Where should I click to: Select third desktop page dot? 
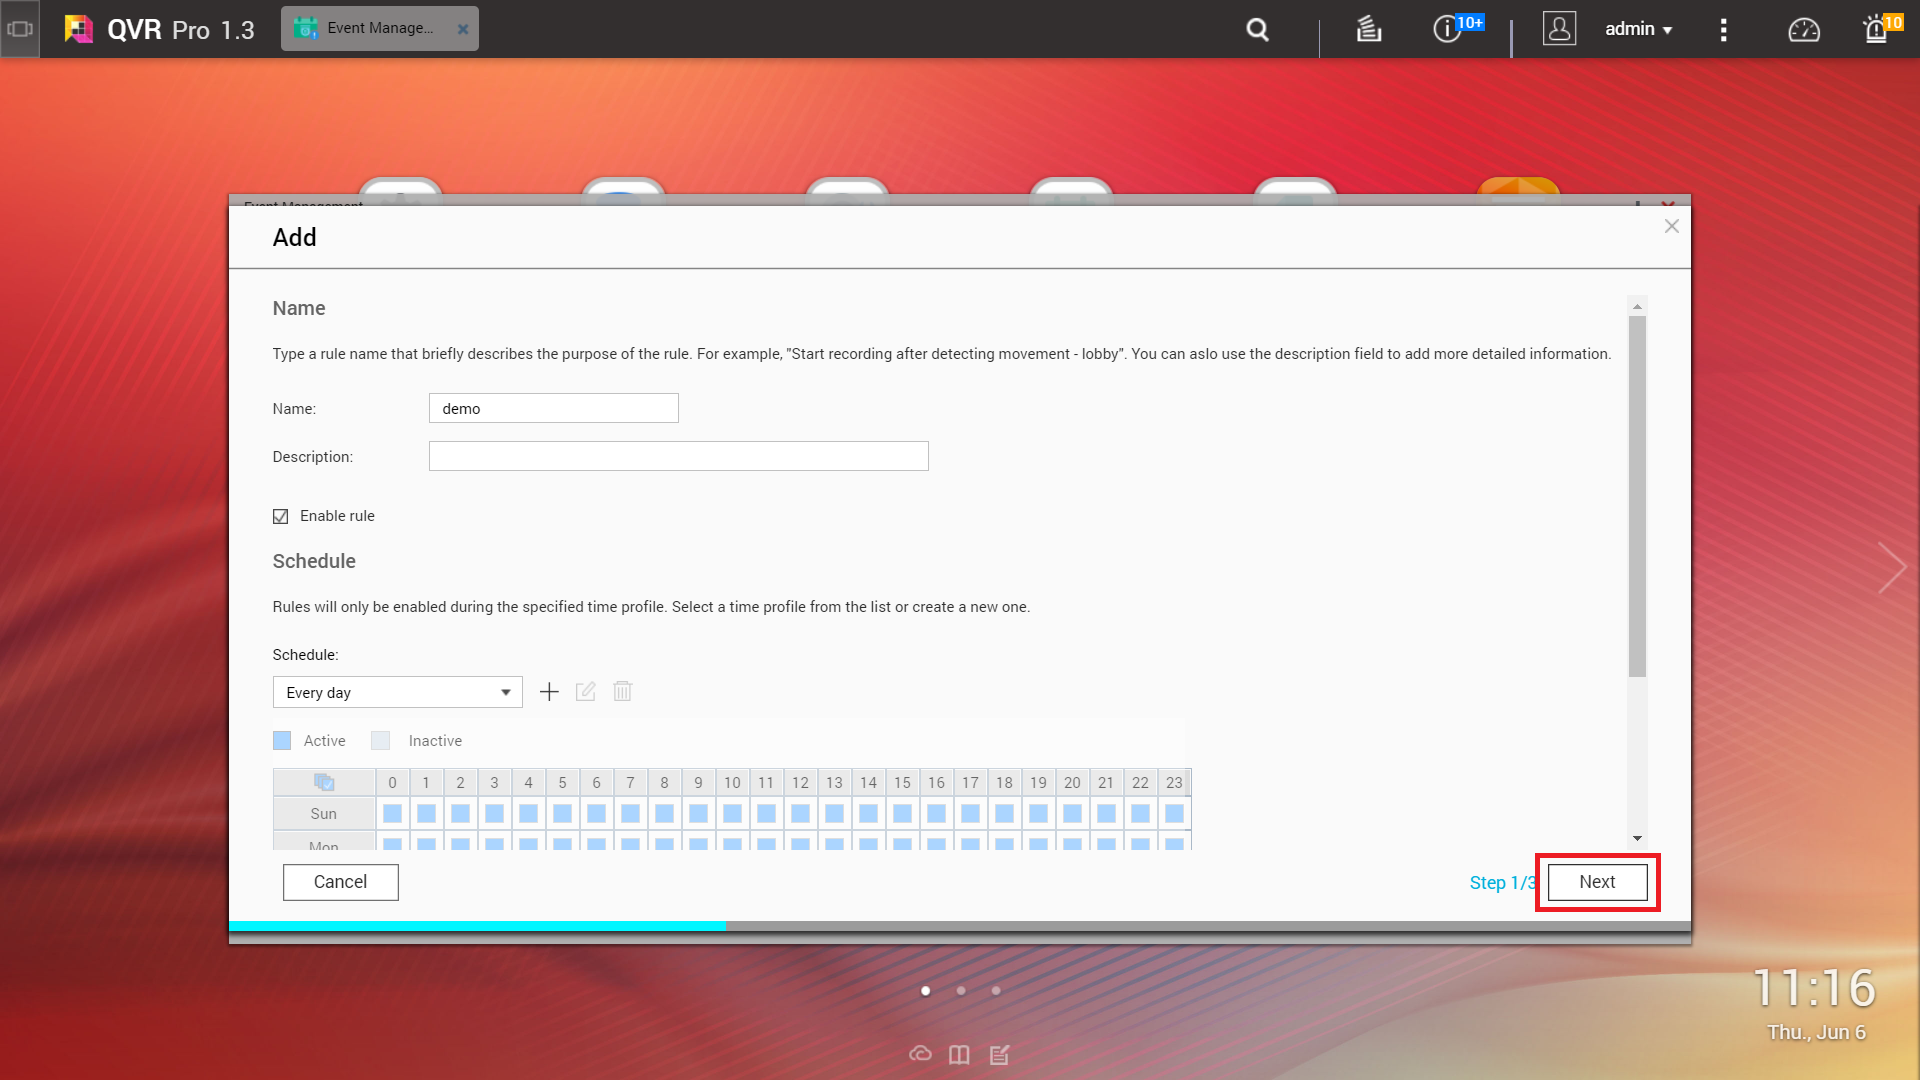(996, 991)
